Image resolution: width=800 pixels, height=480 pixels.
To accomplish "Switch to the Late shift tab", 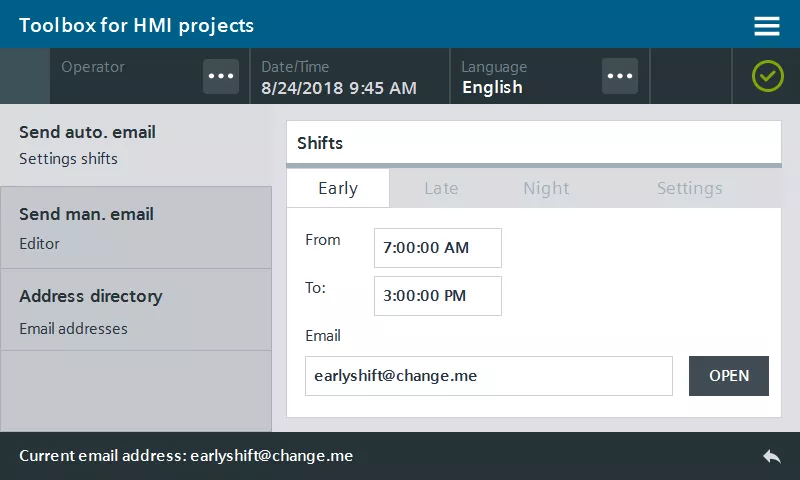I will click(x=441, y=188).
